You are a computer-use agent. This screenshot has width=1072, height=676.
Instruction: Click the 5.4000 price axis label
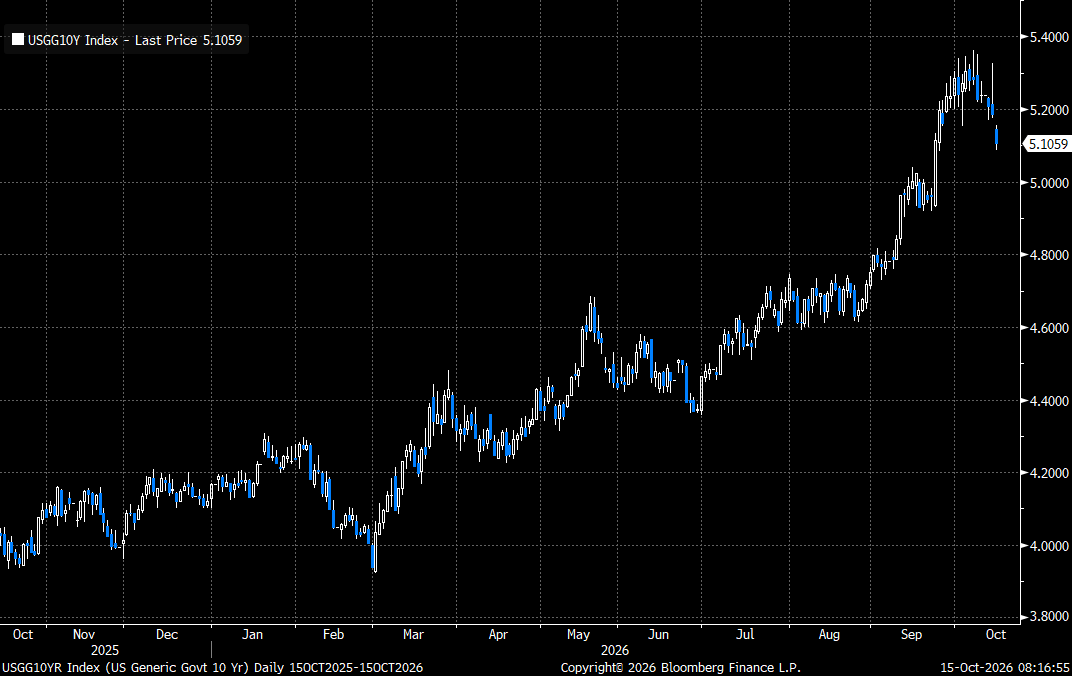[1049, 37]
